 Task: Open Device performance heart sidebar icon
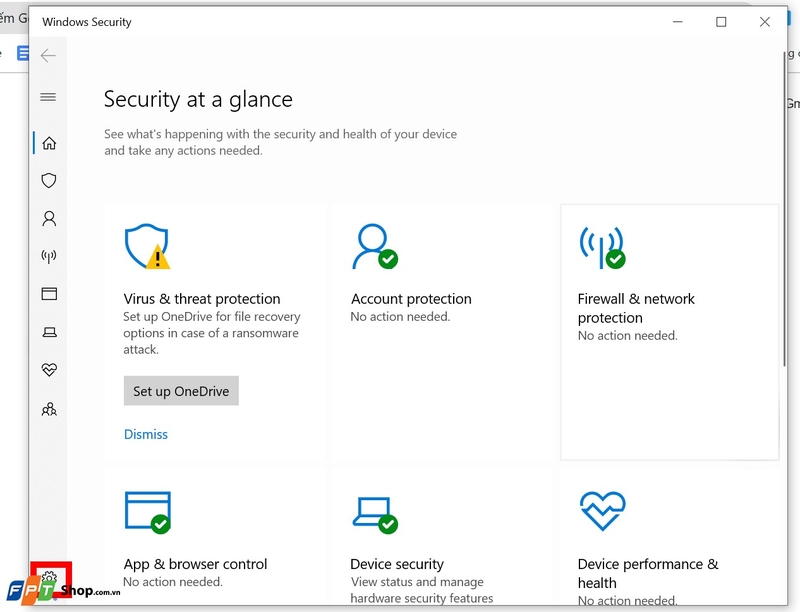pos(49,370)
